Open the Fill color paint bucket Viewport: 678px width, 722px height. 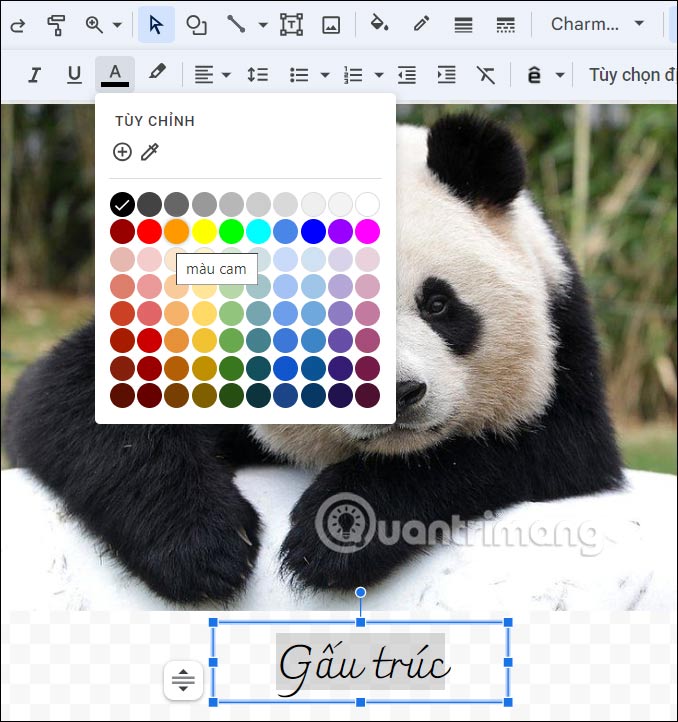[x=379, y=23]
